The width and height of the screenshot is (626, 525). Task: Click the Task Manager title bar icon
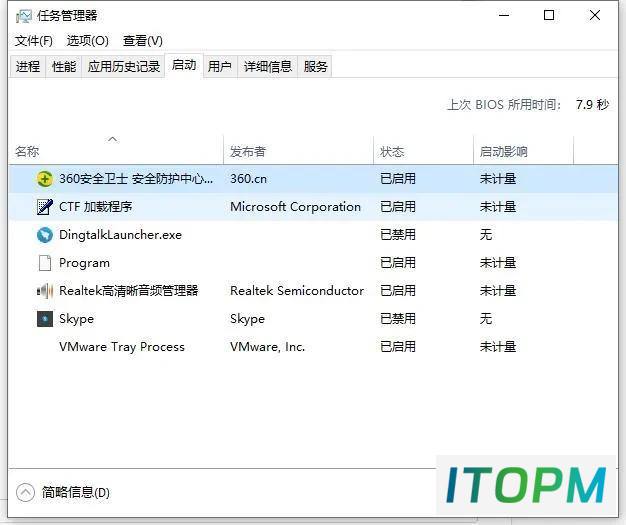tap(24, 16)
